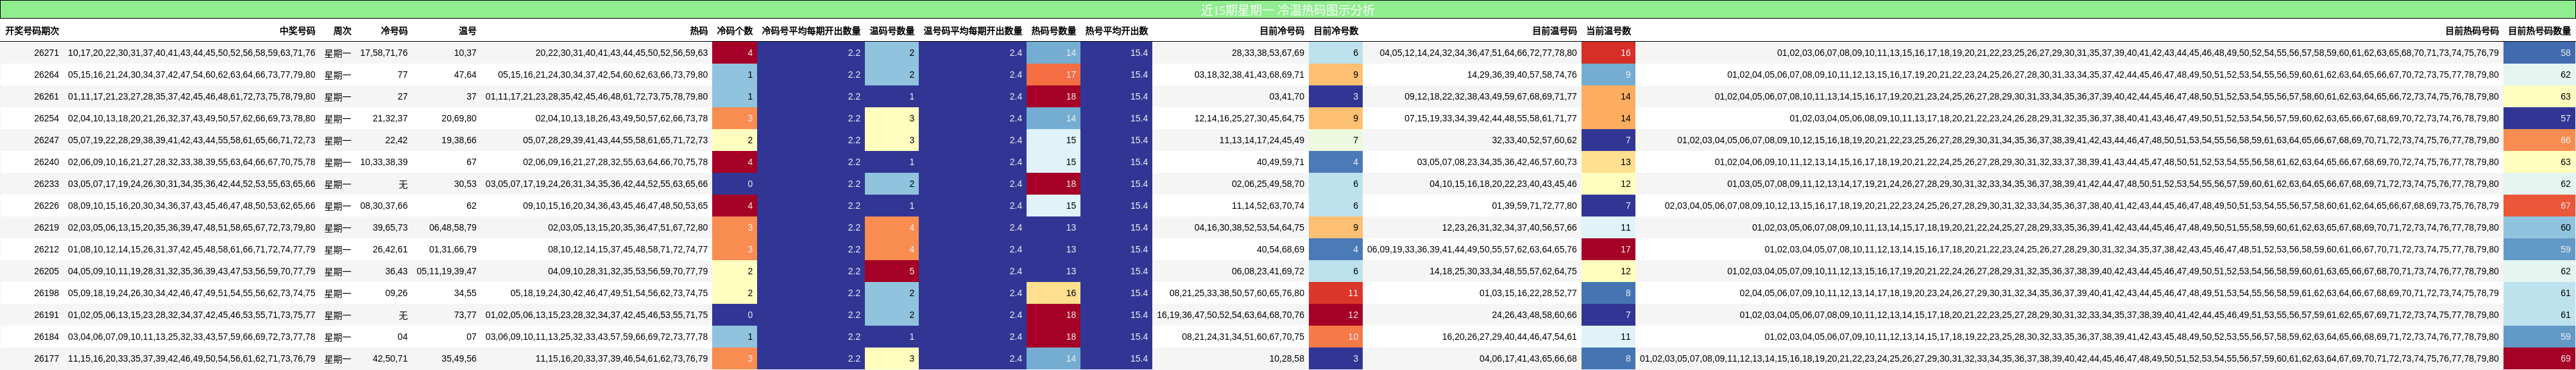Click period number 26219
This screenshot has width=2576, height=370.
pos(46,228)
